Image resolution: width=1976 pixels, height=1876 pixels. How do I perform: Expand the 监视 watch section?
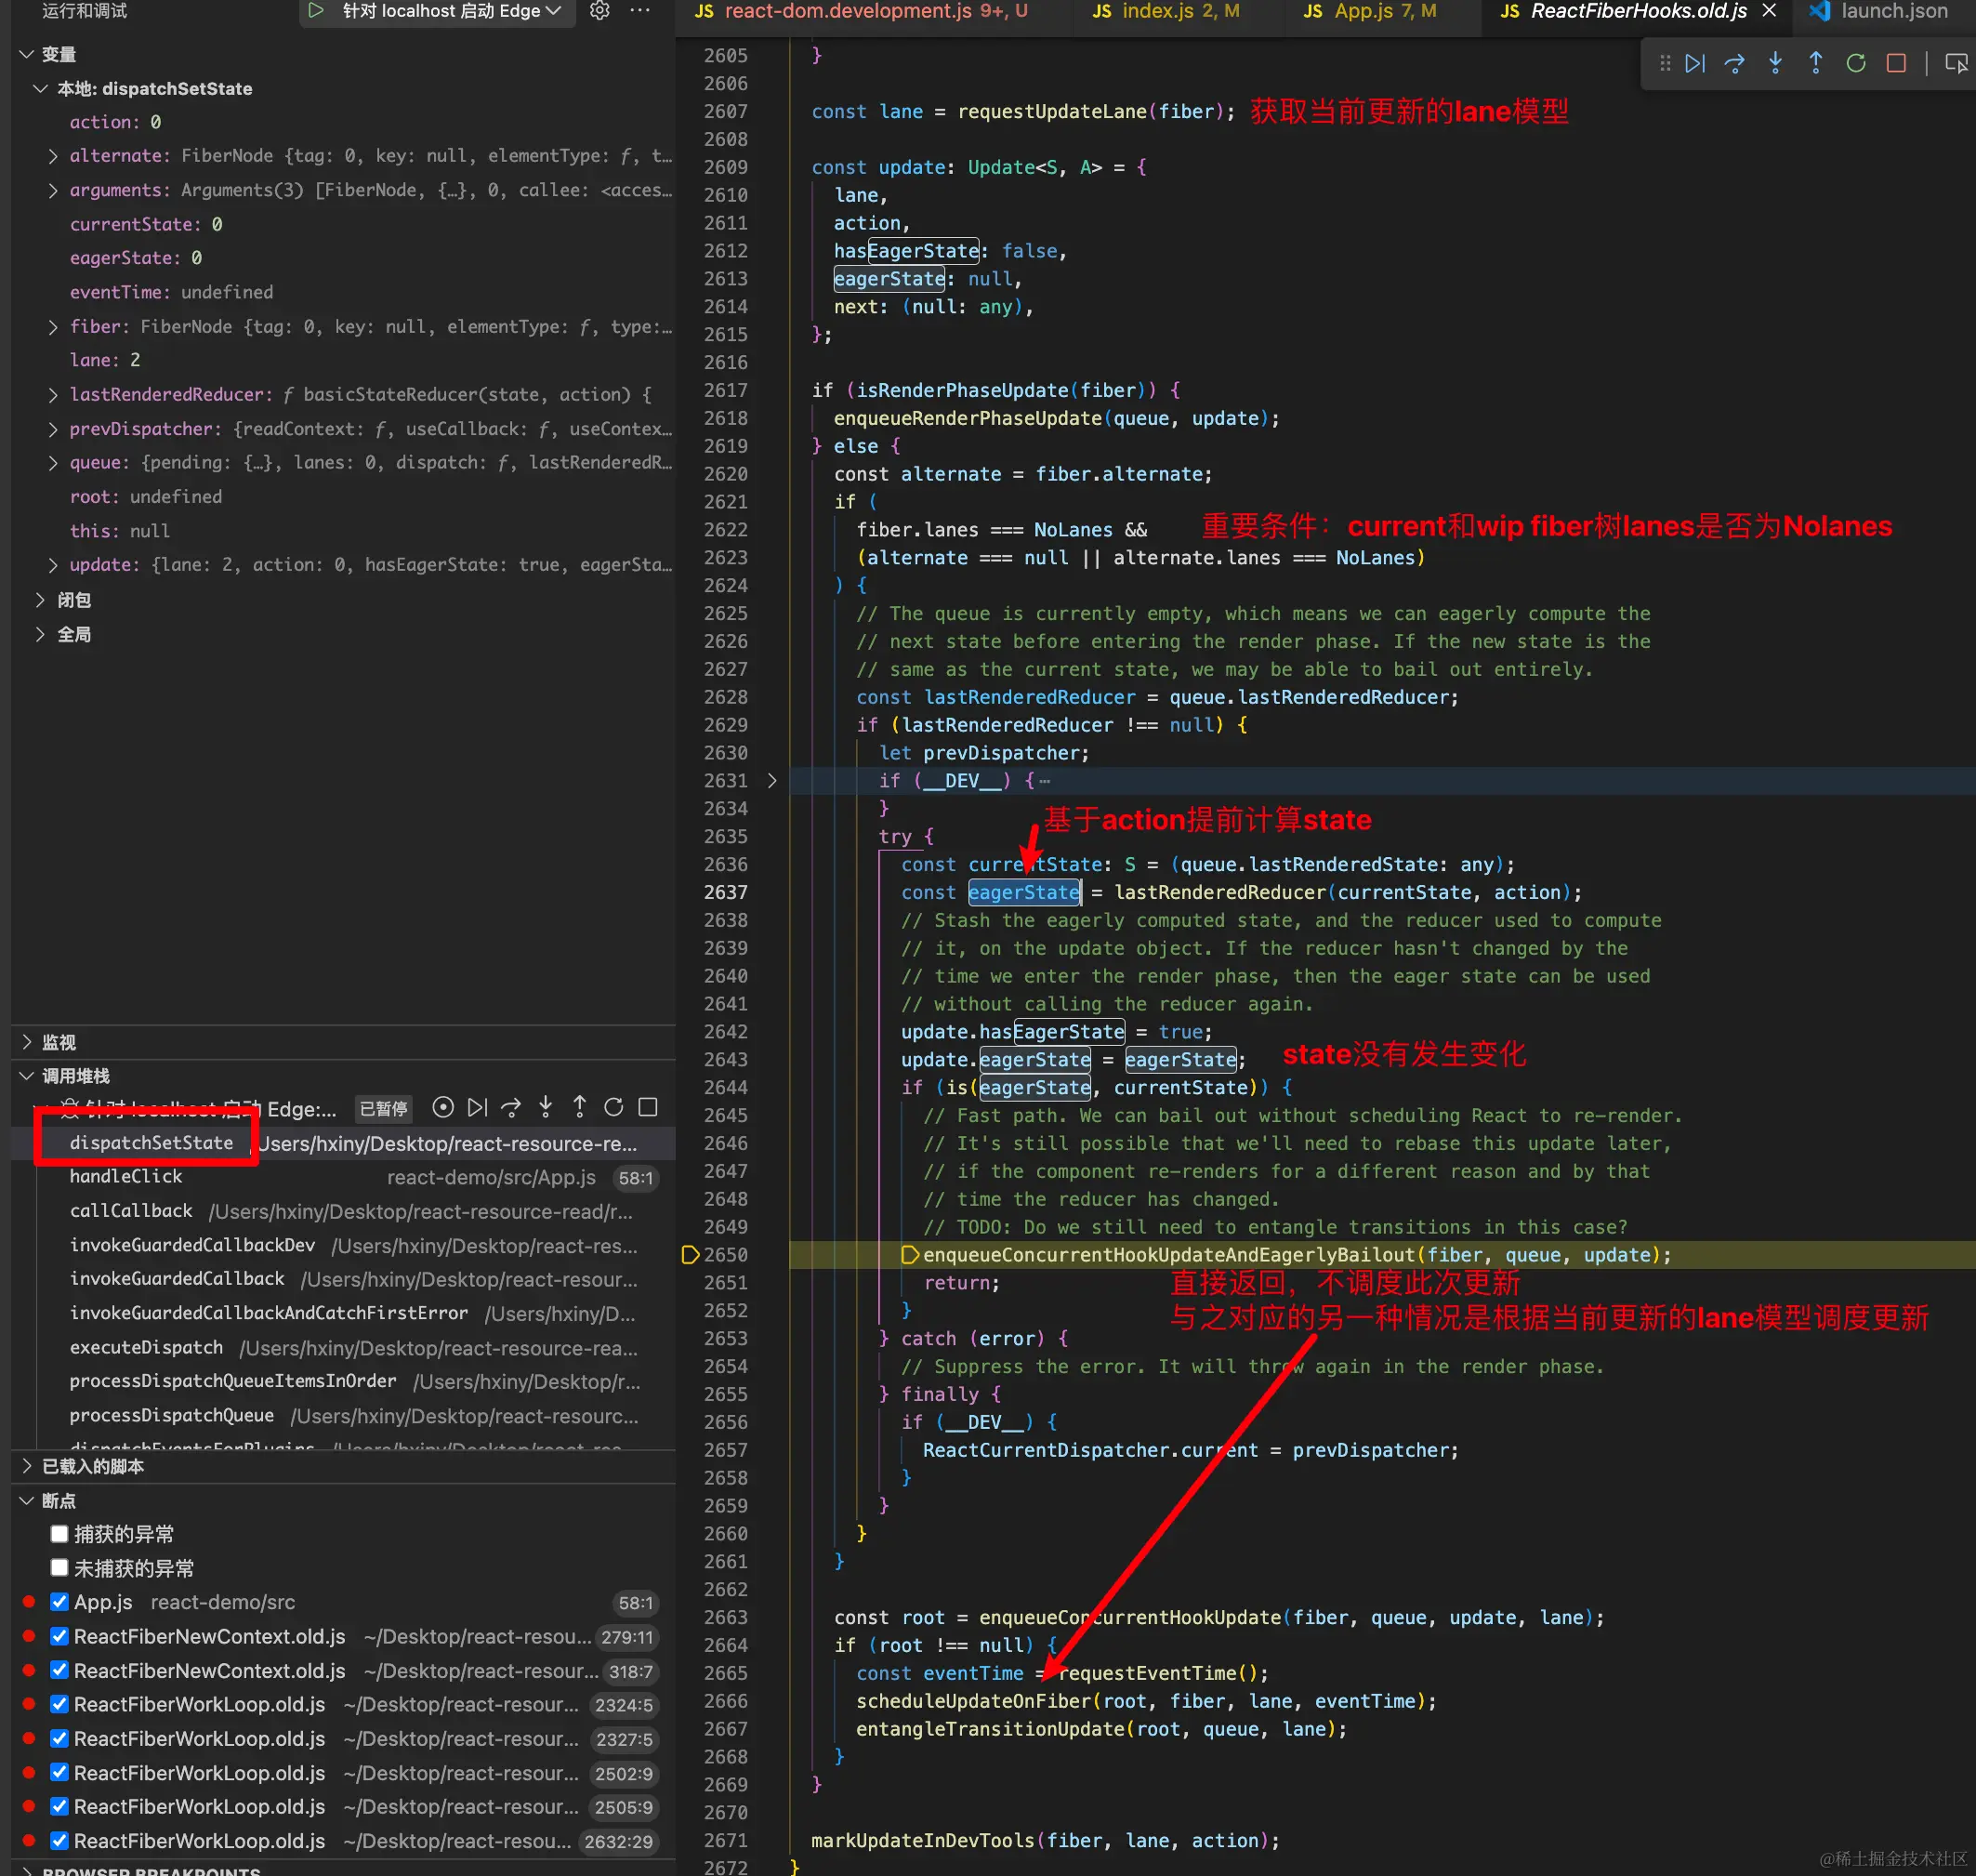tap(27, 1041)
